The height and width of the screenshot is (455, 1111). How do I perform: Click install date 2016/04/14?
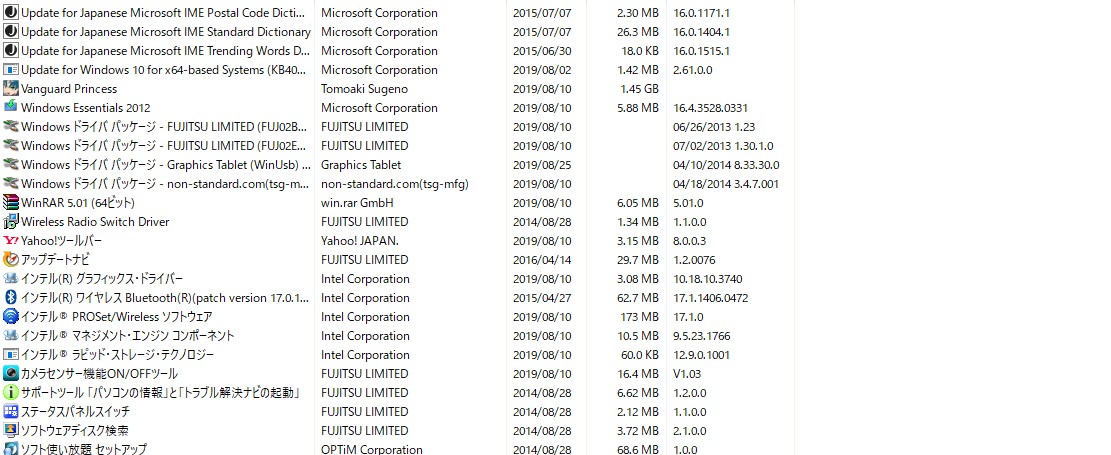[542, 259]
